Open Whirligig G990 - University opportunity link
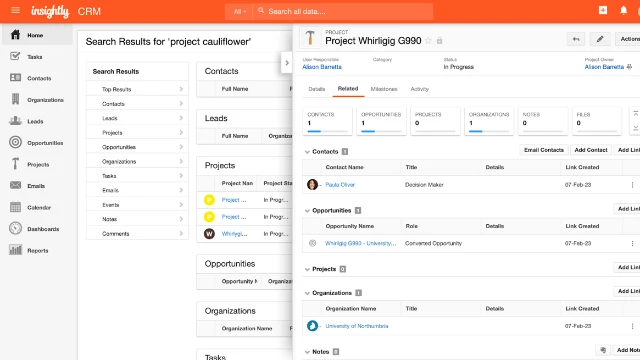Image resolution: width=640 pixels, height=360 pixels. click(x=360, y=243)
